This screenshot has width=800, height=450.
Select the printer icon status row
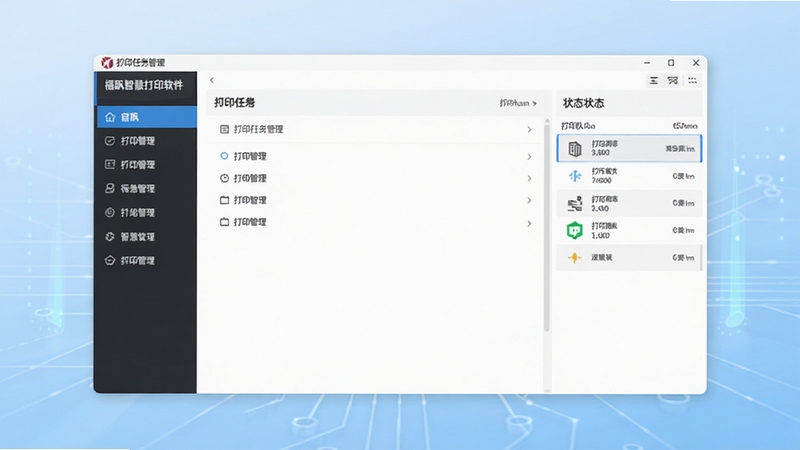coord(629,203)
